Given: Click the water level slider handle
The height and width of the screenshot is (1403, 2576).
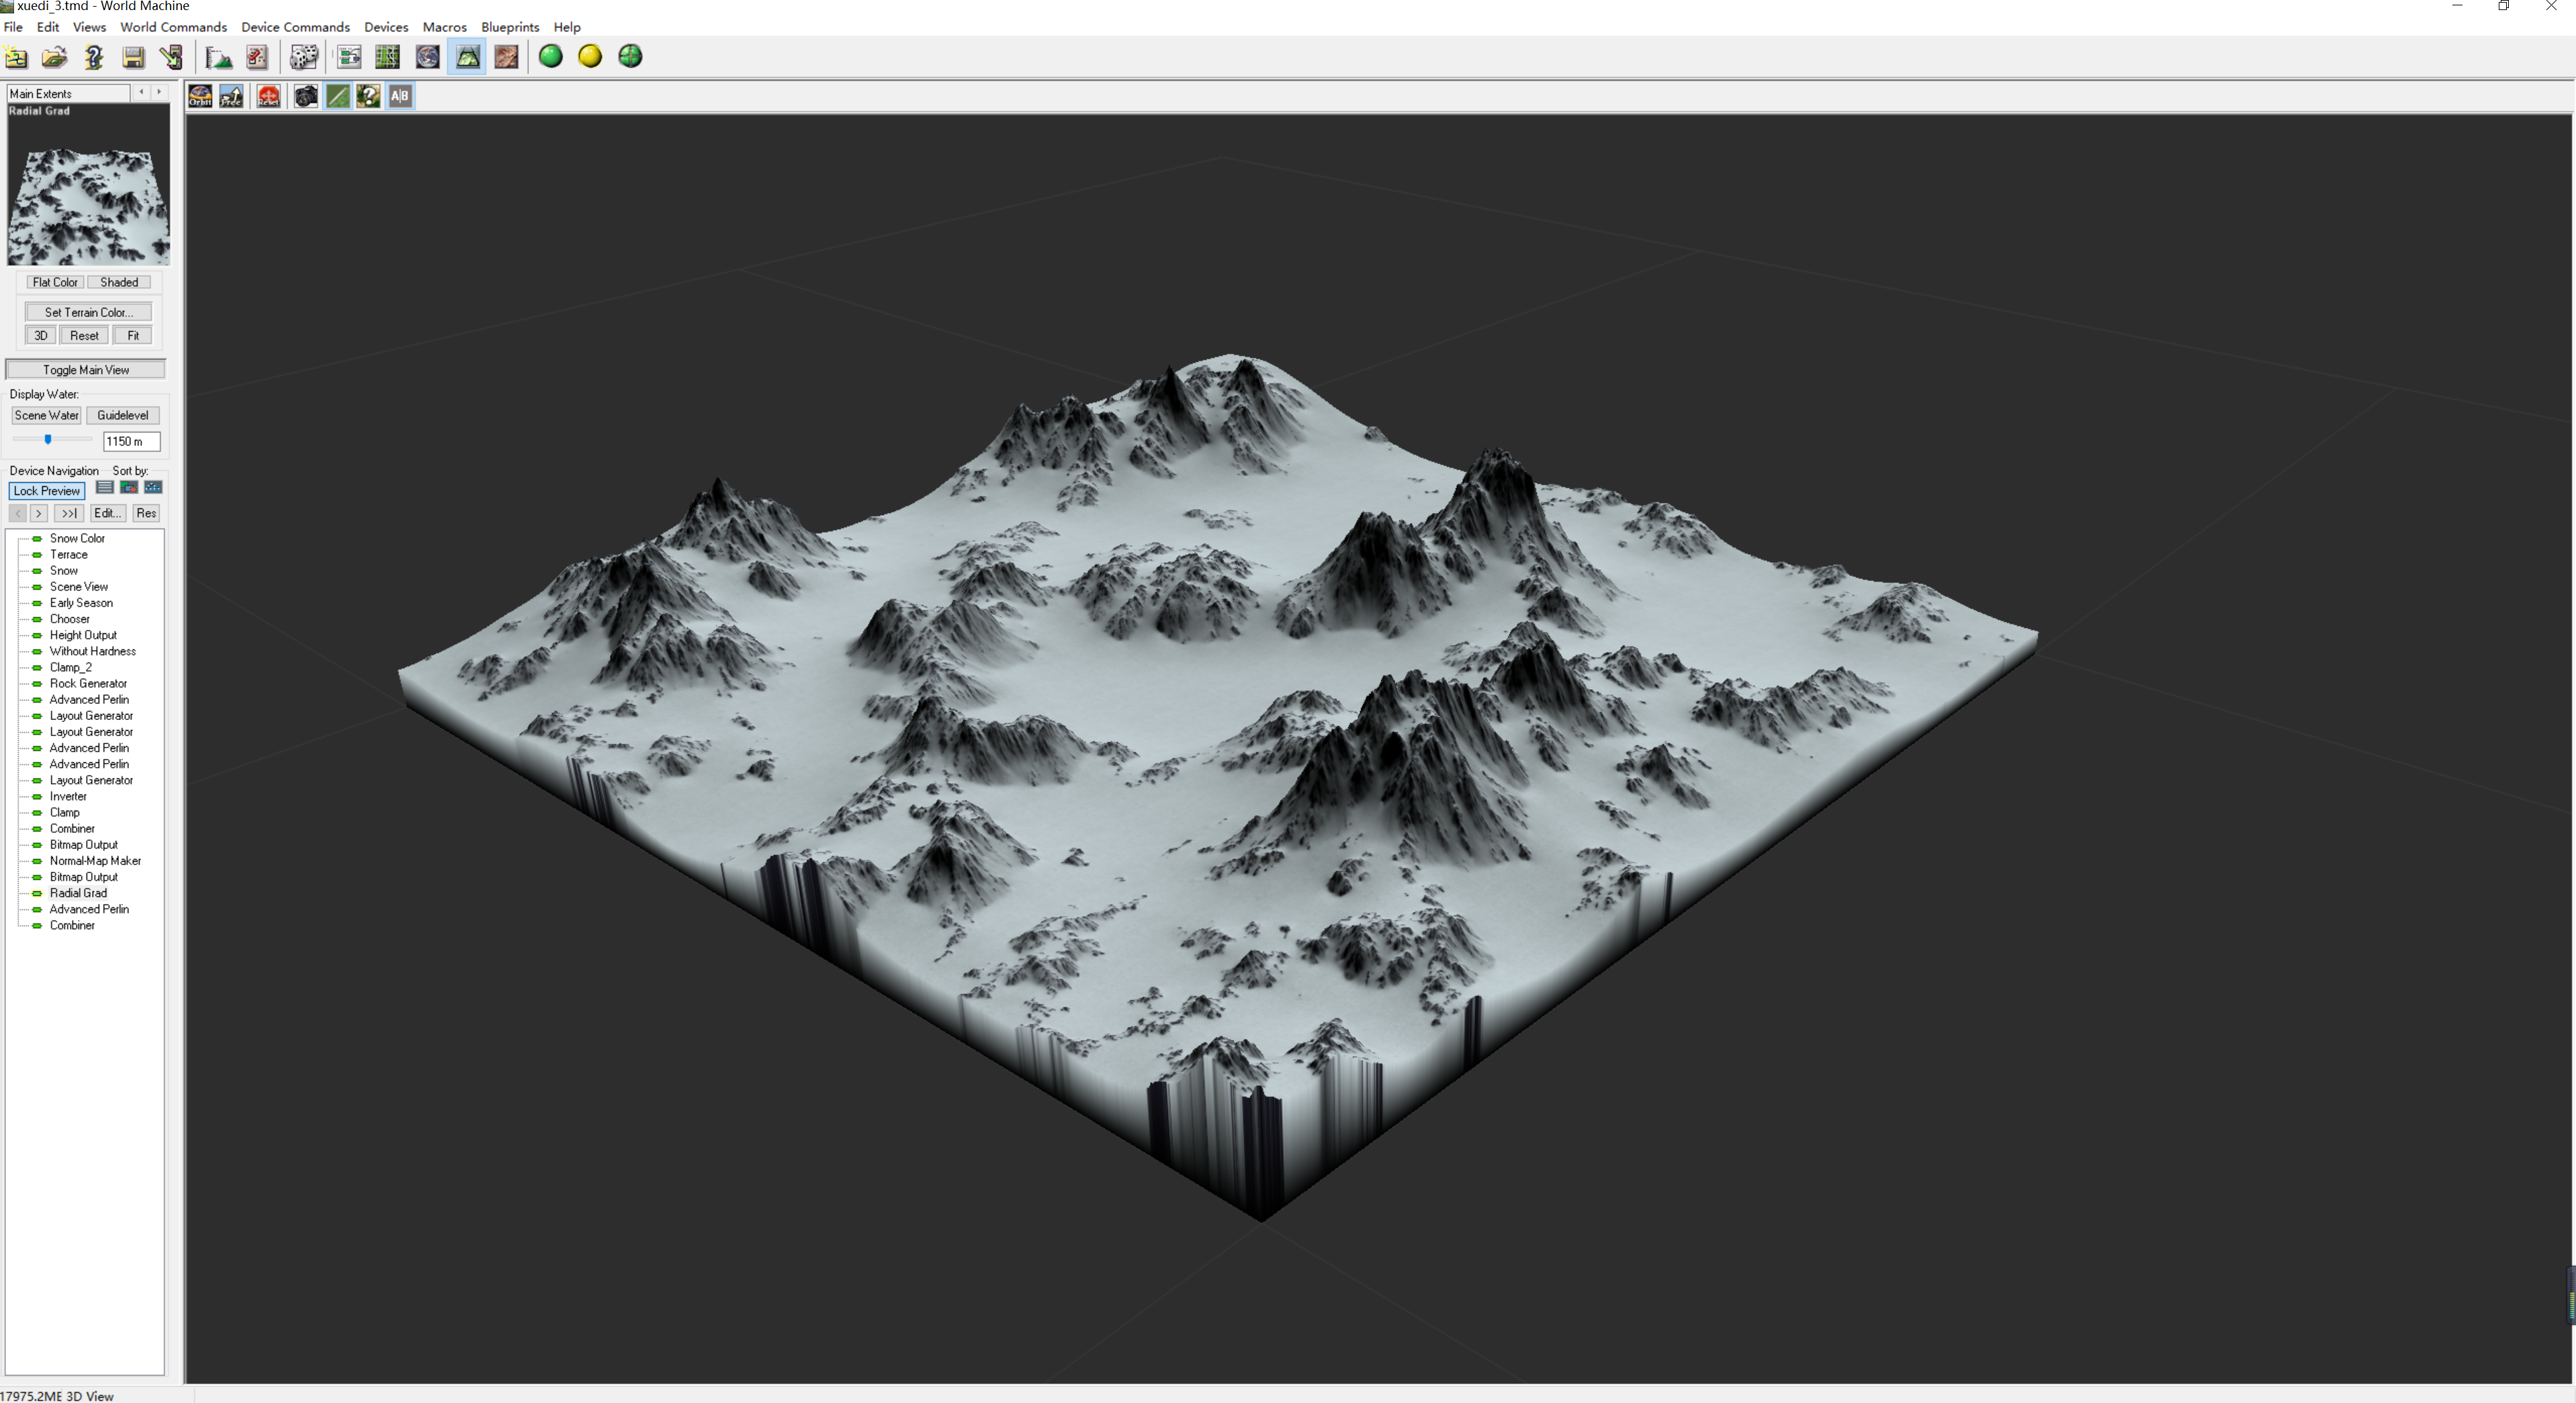Looking at the screenshot, I should click(48, 440).
